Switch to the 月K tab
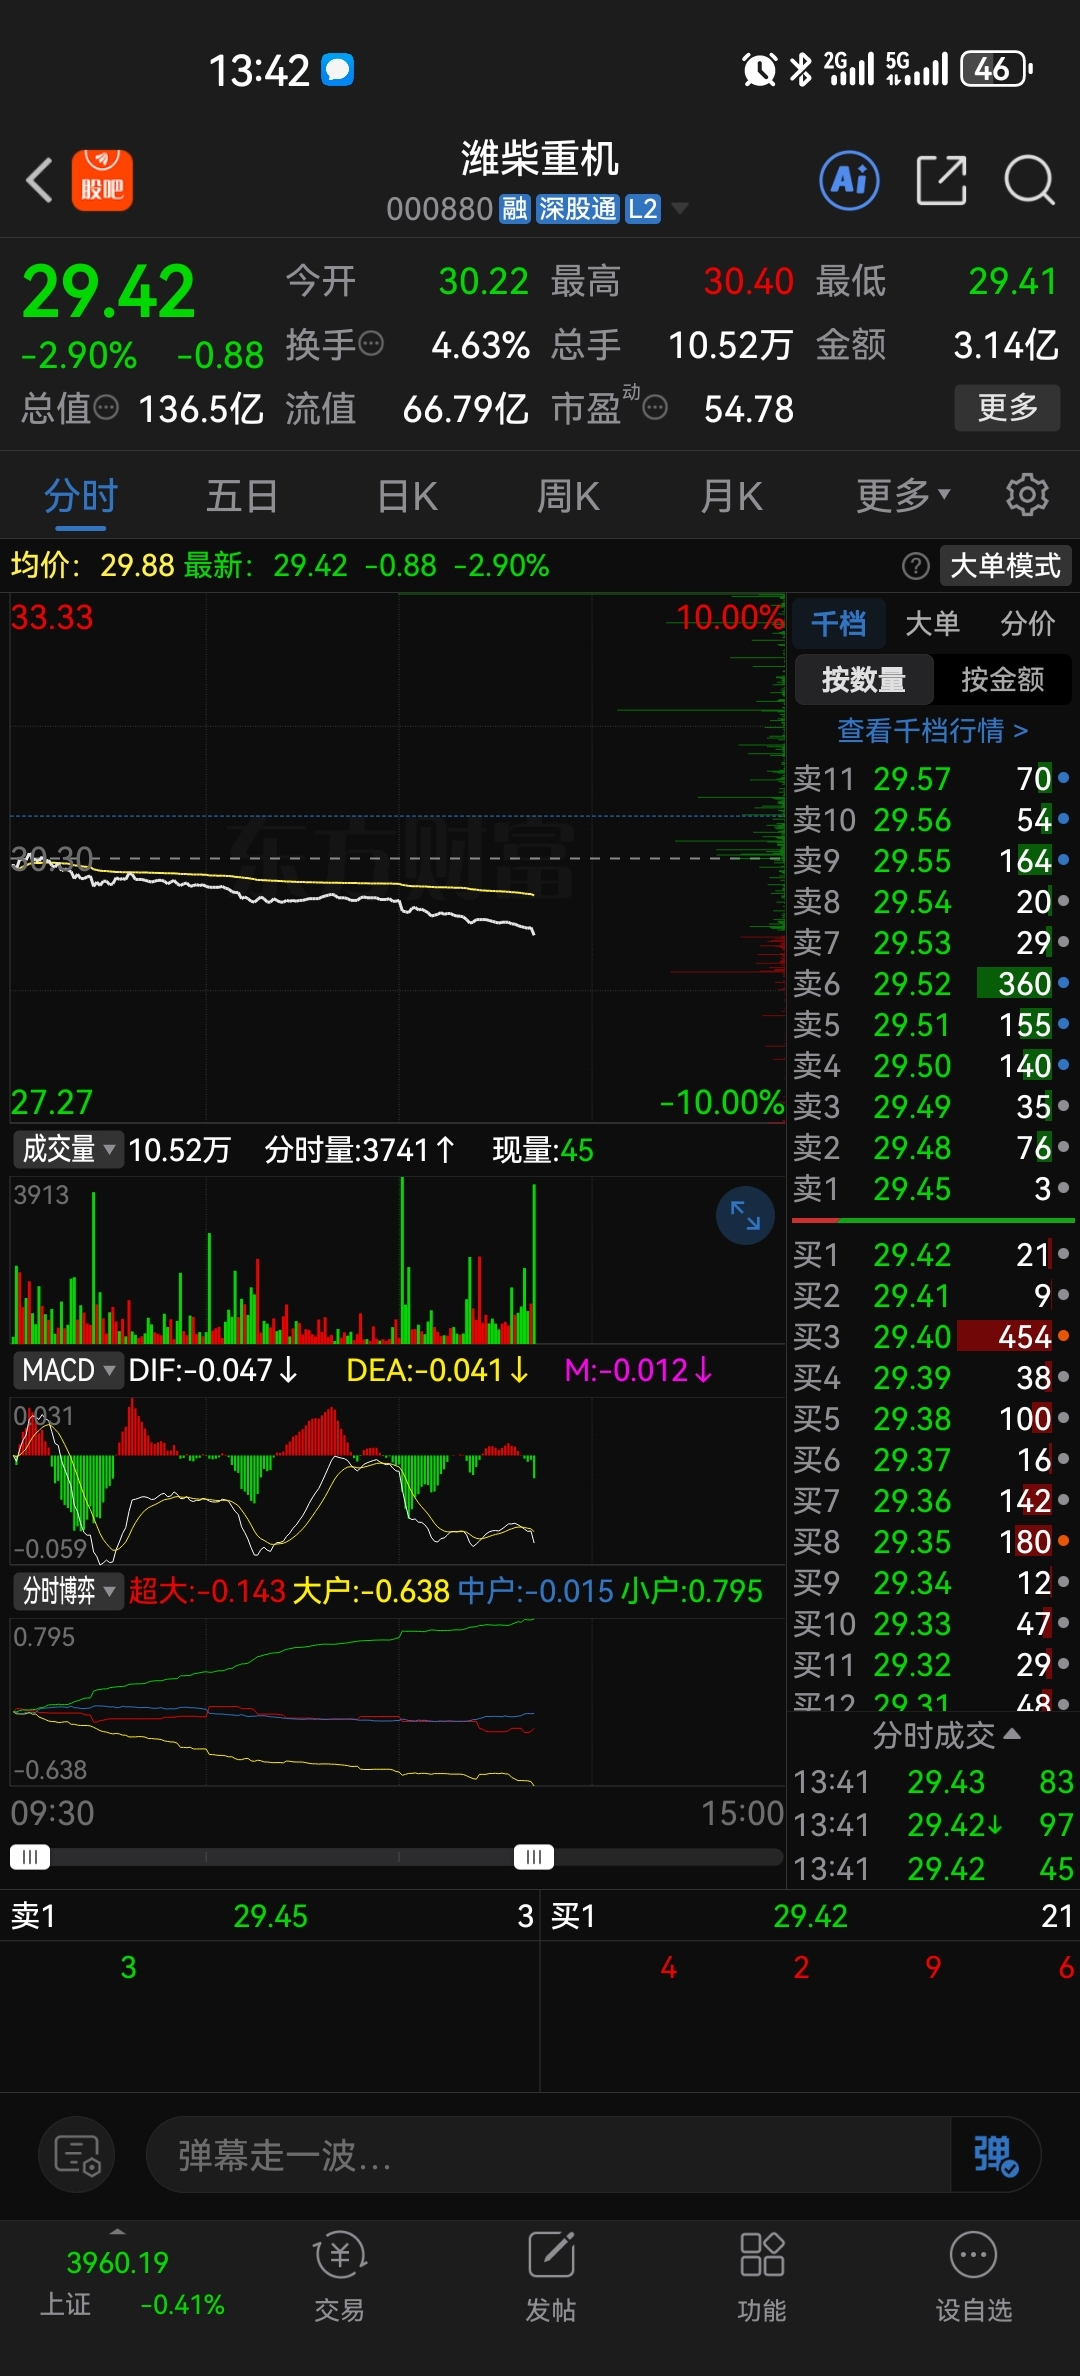1080x2376 pixels. [731, 495]
